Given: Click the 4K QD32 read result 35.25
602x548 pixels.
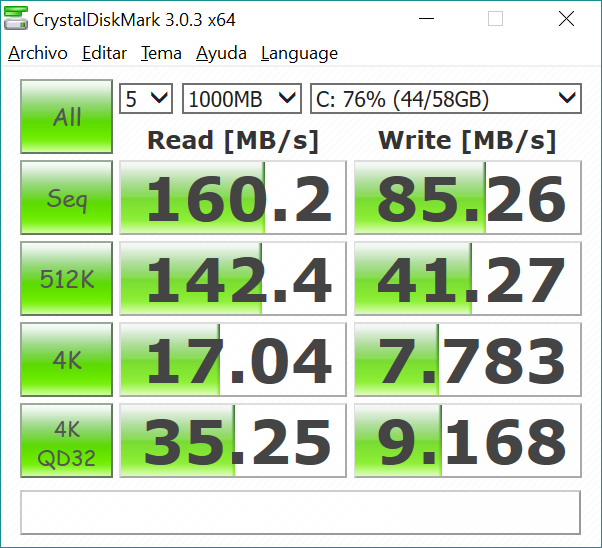Looking at the screenshot, I should (233, 441).
